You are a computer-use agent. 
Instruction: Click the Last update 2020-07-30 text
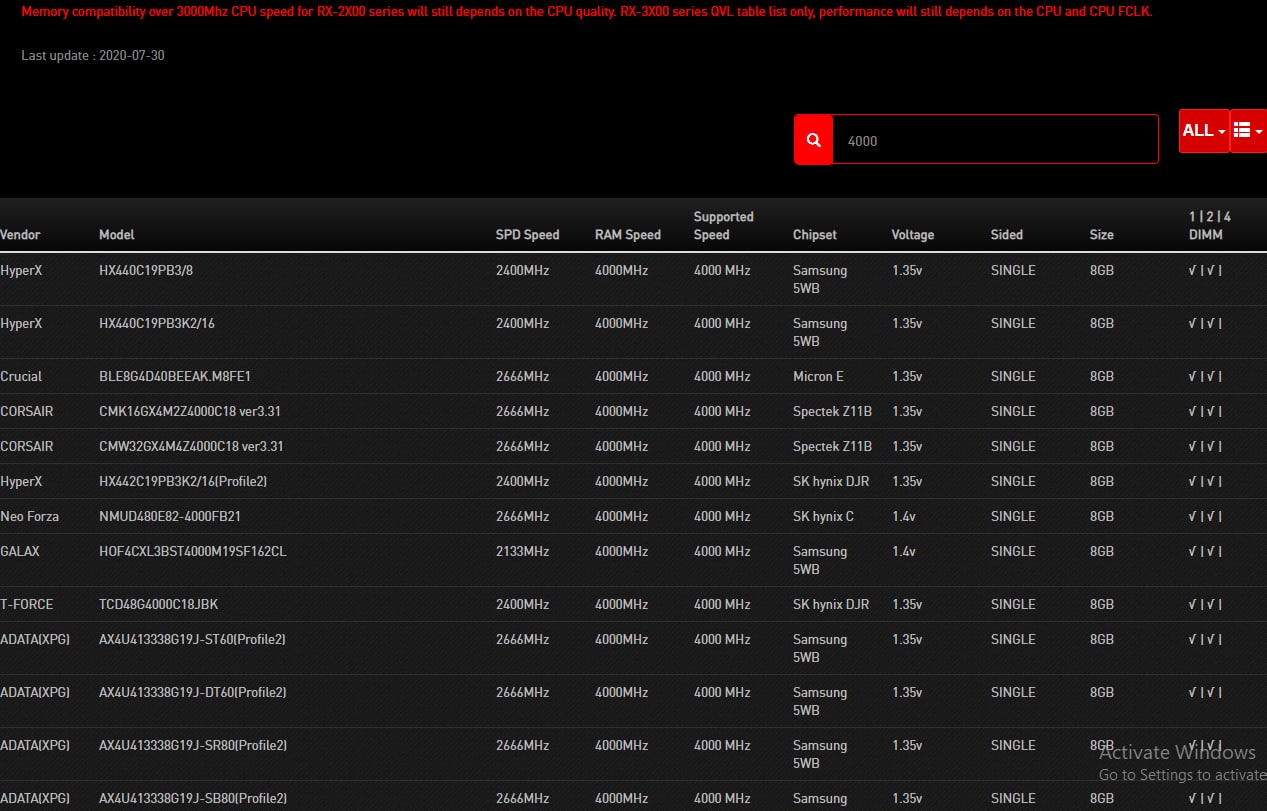tap(93, 56)
